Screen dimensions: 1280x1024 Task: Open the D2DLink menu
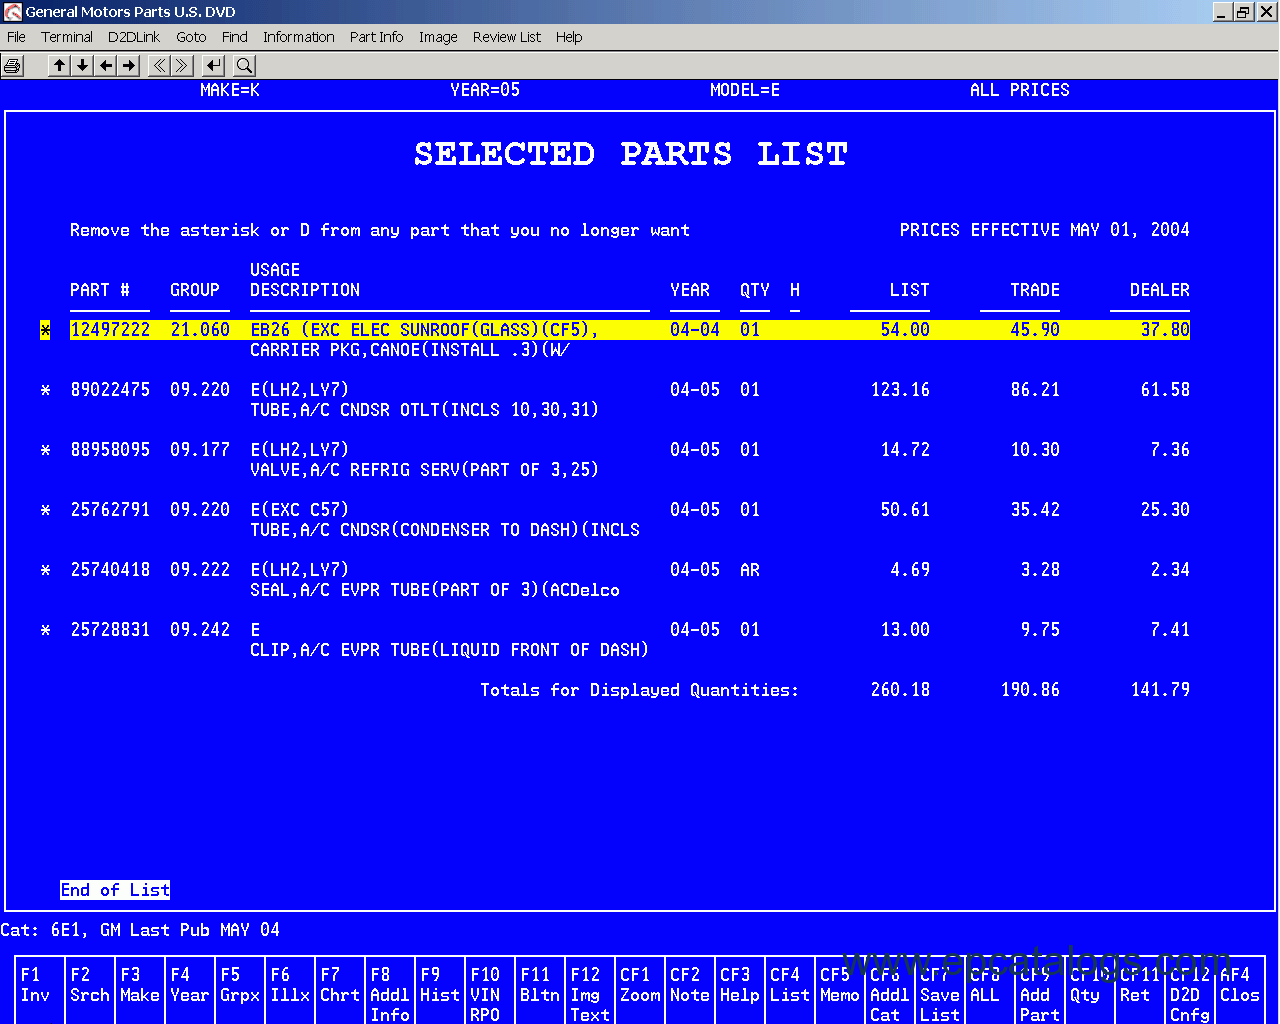134,37
